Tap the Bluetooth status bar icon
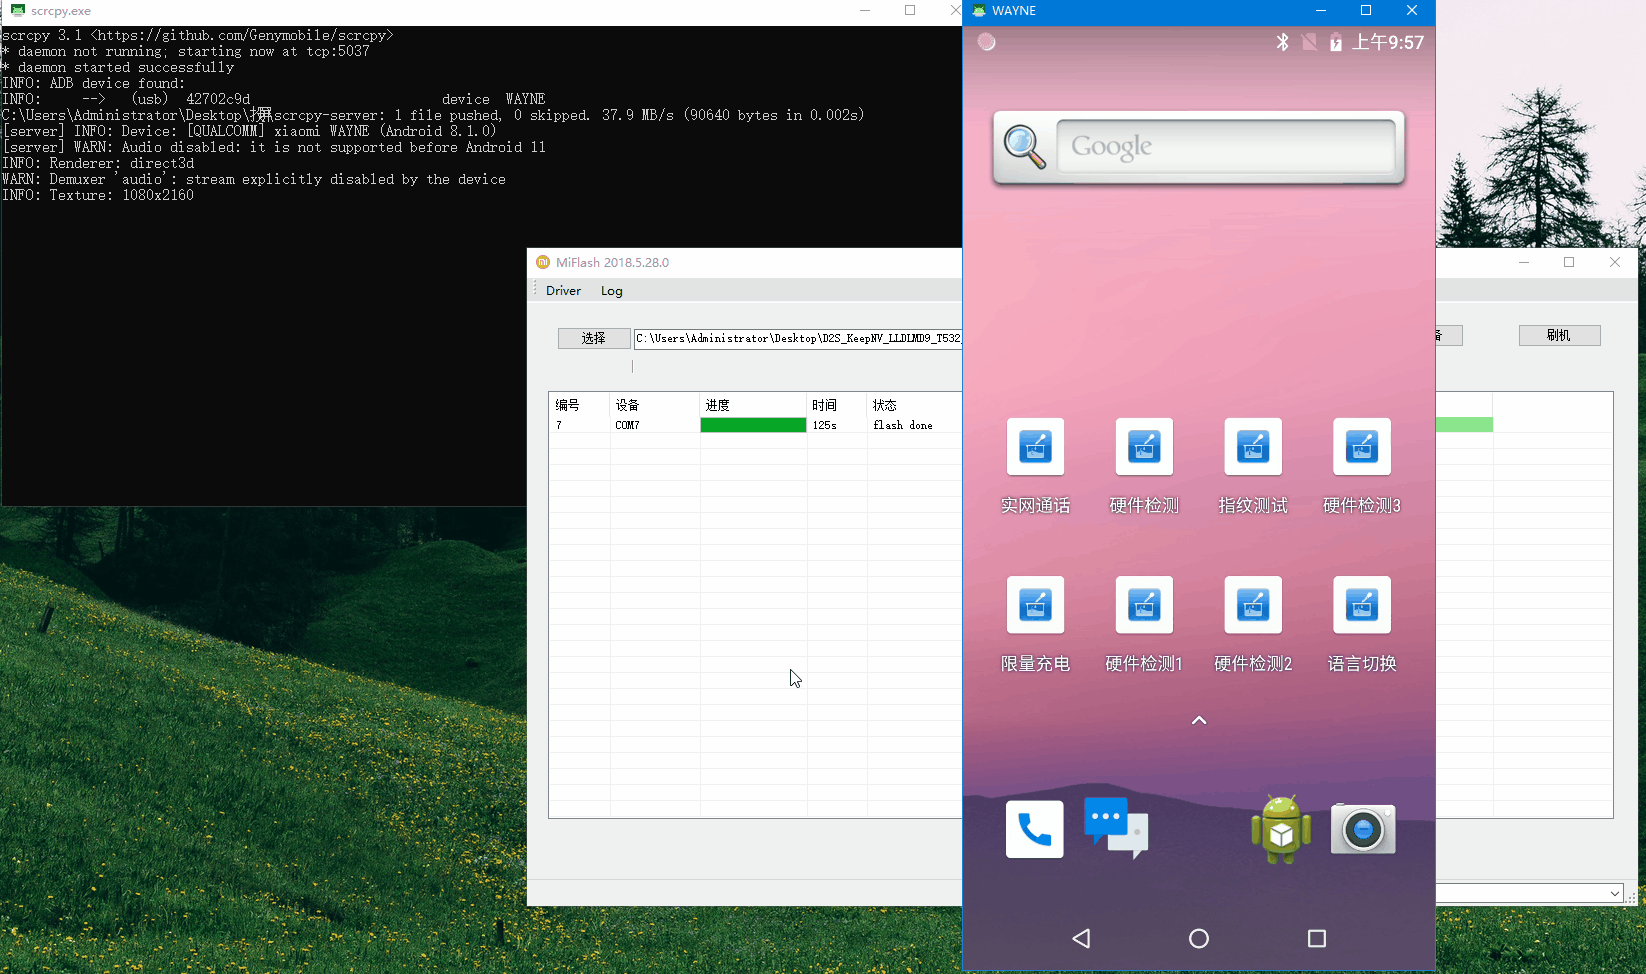 1282,42
